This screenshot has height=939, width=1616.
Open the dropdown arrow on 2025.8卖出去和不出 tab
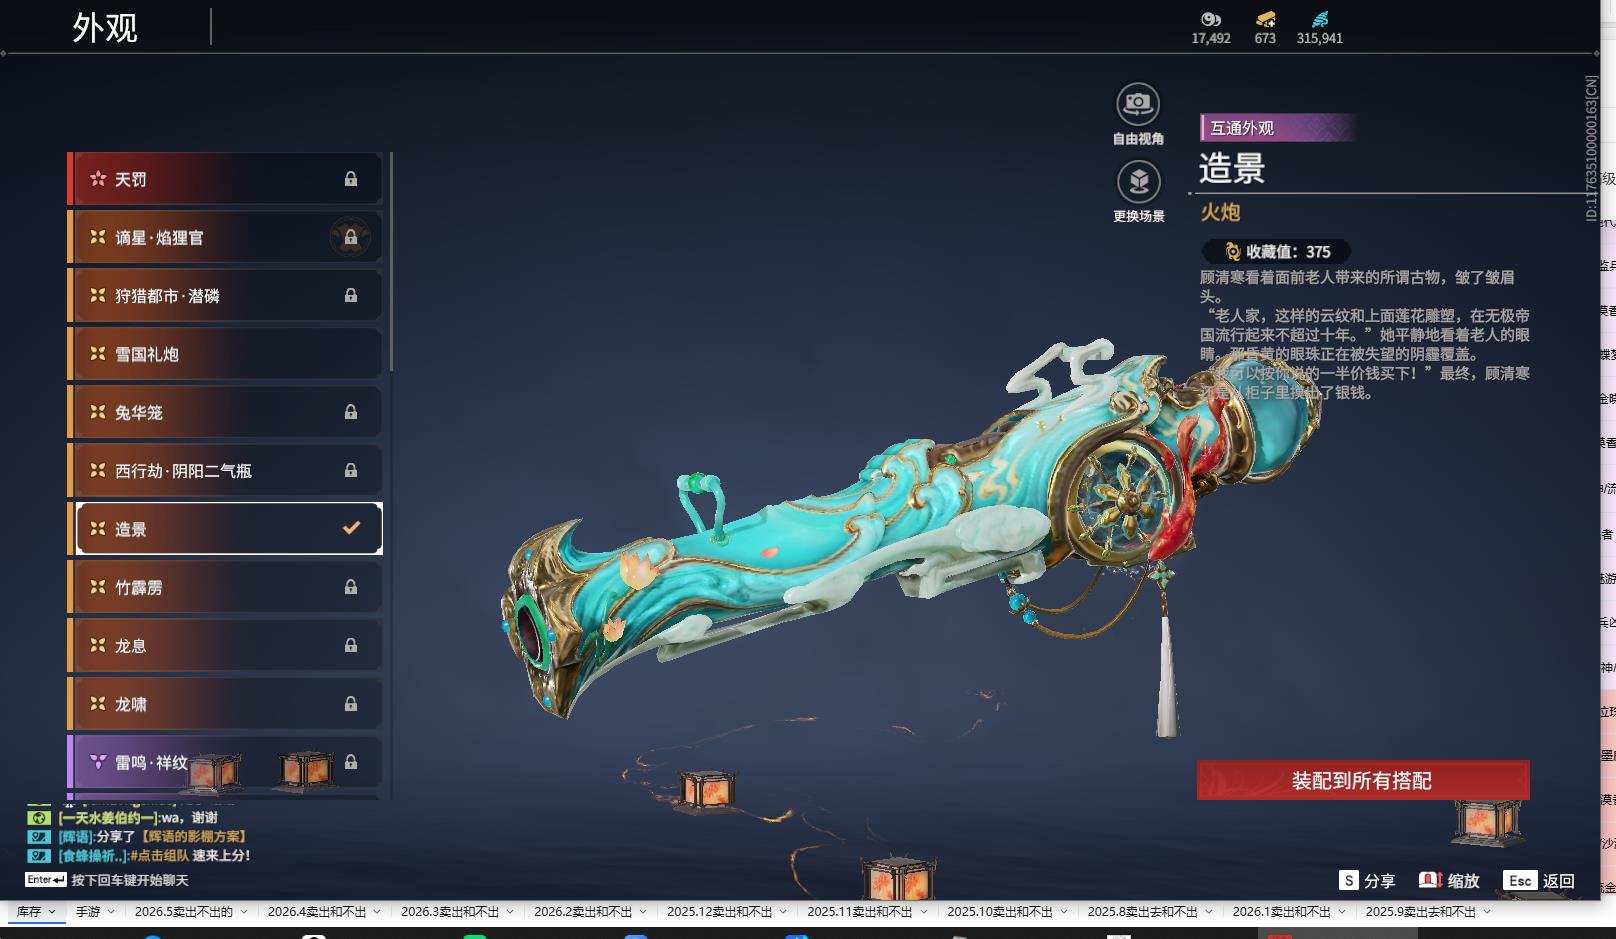[x=1207, y=912]
